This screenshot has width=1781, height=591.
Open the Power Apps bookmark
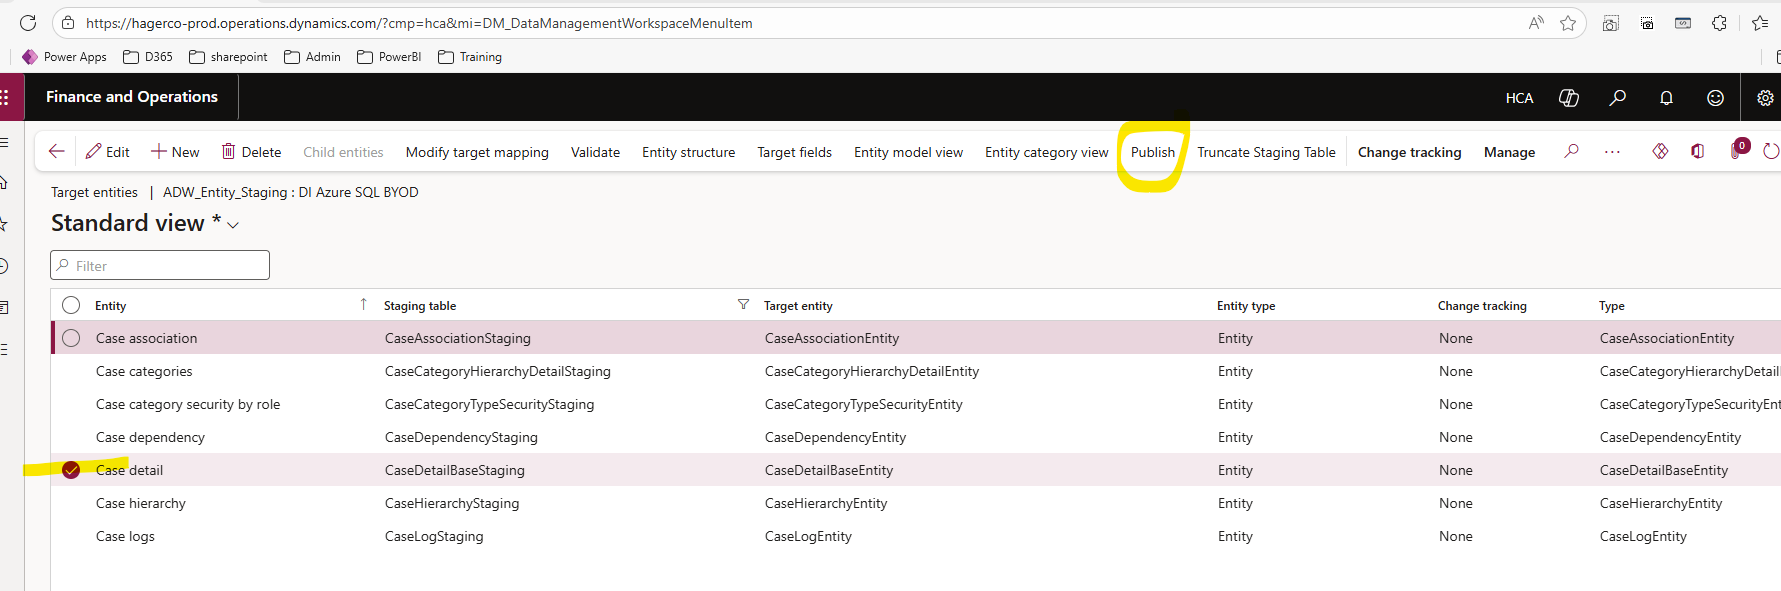pos(65,57)
